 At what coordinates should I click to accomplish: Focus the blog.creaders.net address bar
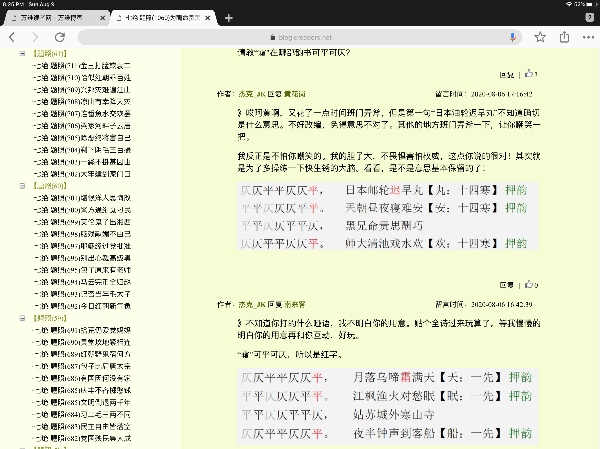tap(300, 37)
